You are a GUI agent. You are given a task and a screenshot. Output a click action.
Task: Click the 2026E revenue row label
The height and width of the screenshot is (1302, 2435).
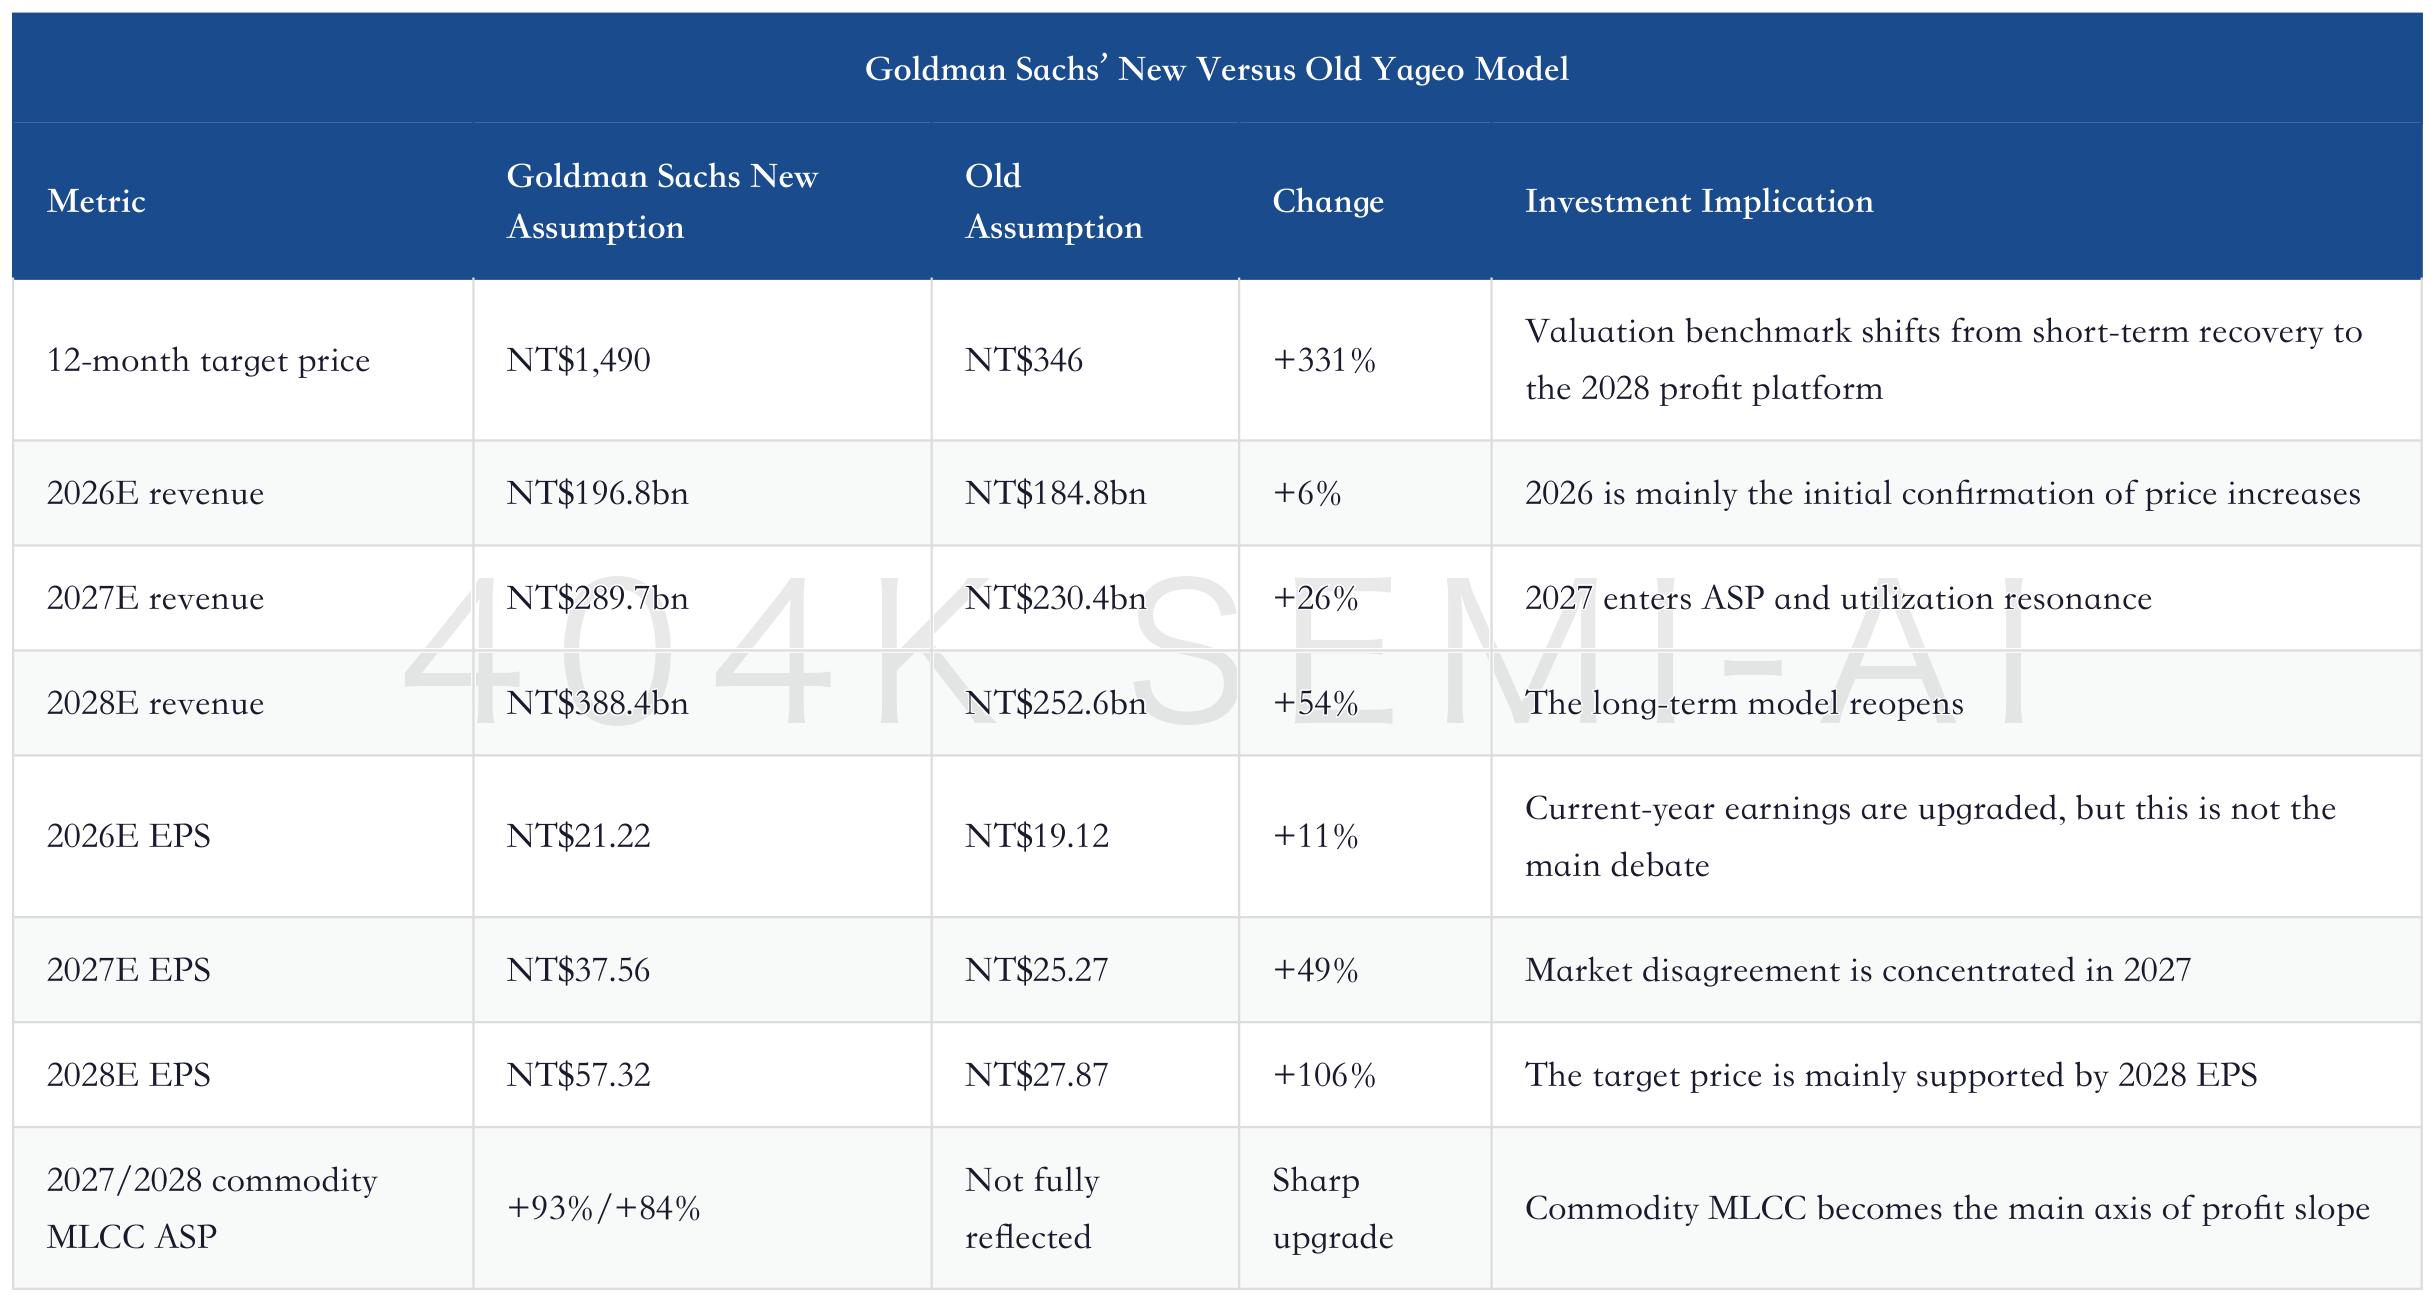(155, 493)
